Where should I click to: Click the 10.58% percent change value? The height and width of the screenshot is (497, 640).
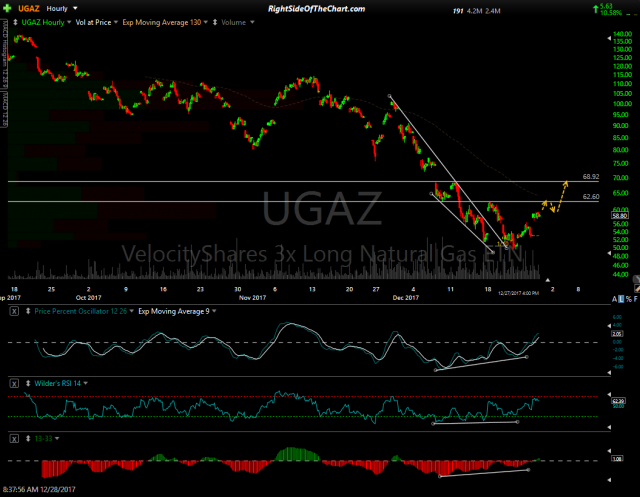611,13
